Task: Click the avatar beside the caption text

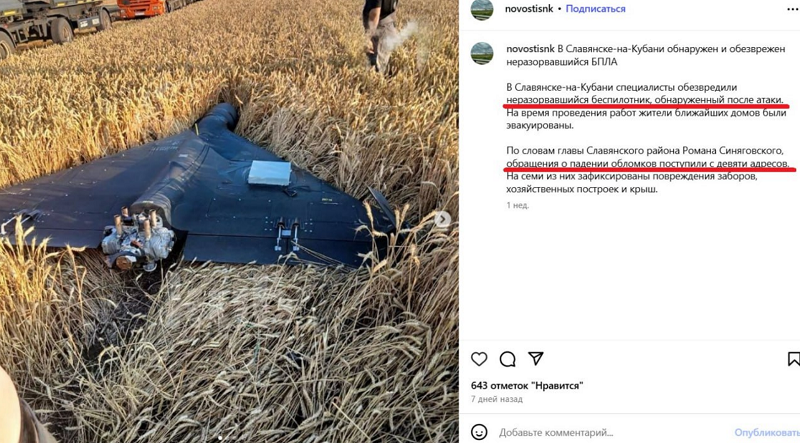Action: point(482,54)
